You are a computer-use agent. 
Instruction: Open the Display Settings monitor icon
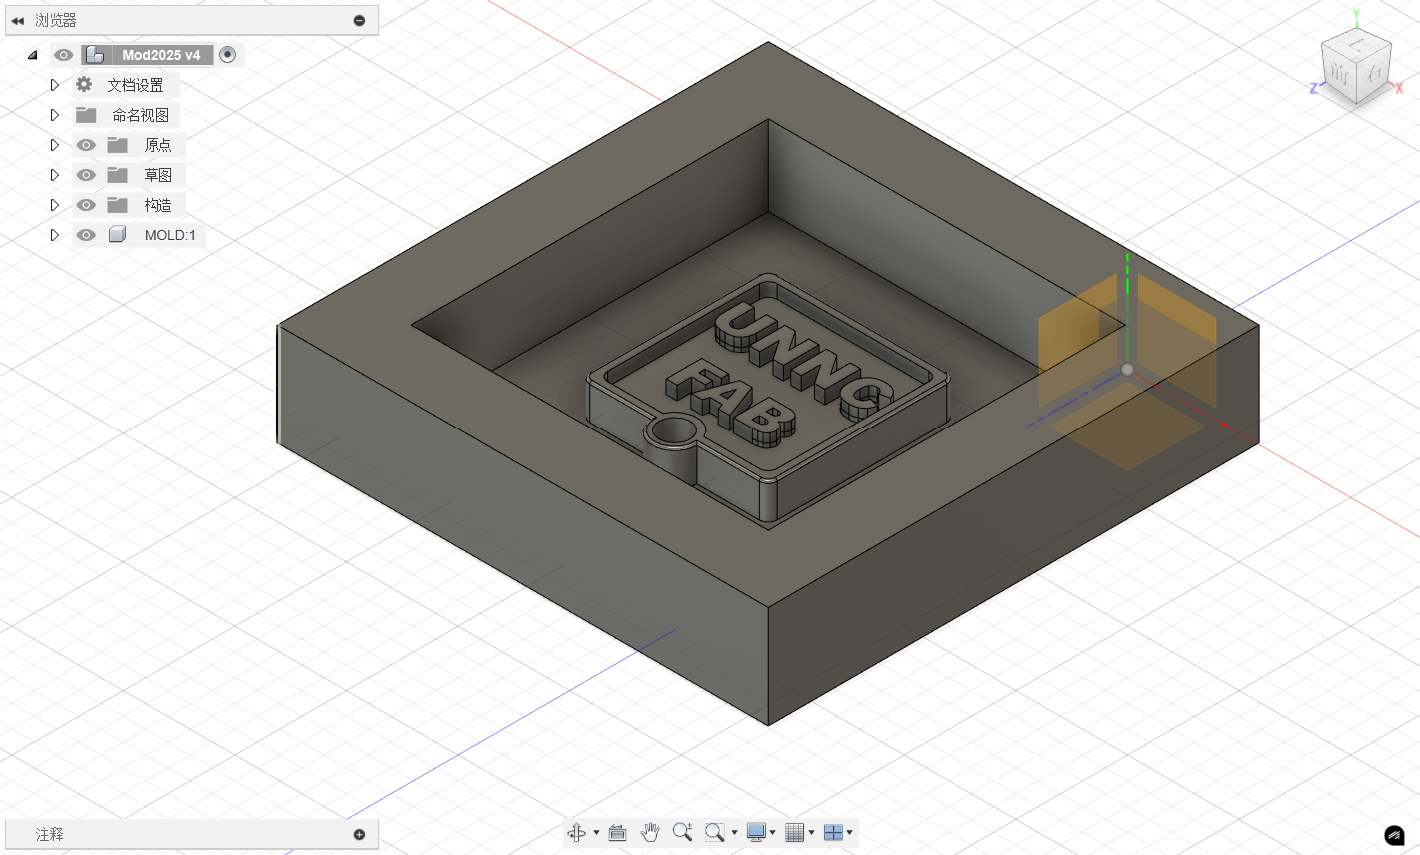pyautogui.click(x=756, y=832)
